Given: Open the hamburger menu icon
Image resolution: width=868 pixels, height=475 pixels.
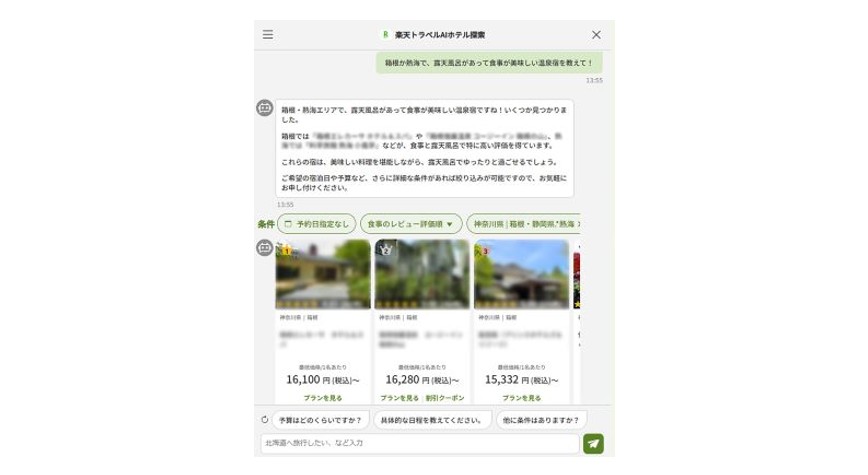Looking at the screenshot, I should point(268,35).
